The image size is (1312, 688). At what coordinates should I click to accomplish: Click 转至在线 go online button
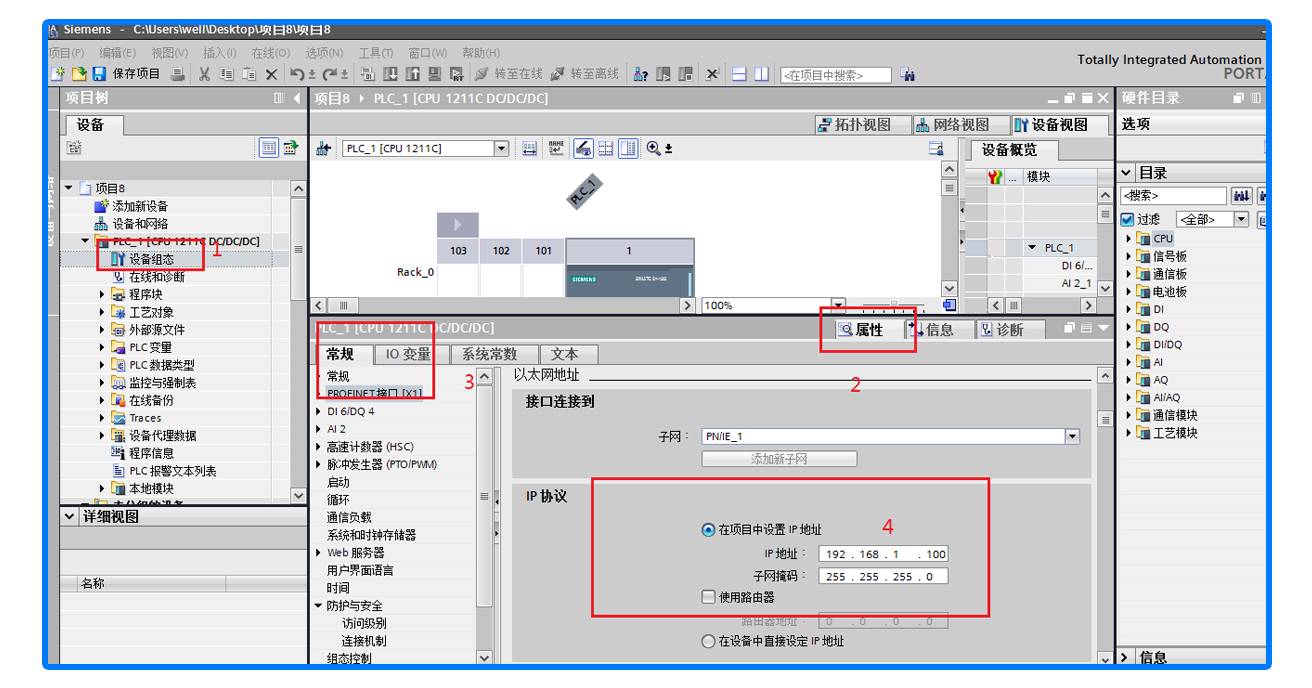[x=509, y=74]
